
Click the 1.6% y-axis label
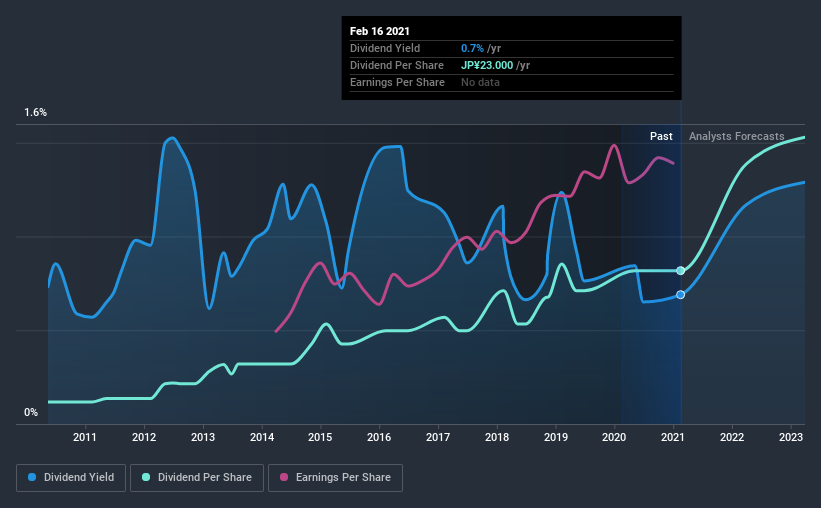click(35, 112)
